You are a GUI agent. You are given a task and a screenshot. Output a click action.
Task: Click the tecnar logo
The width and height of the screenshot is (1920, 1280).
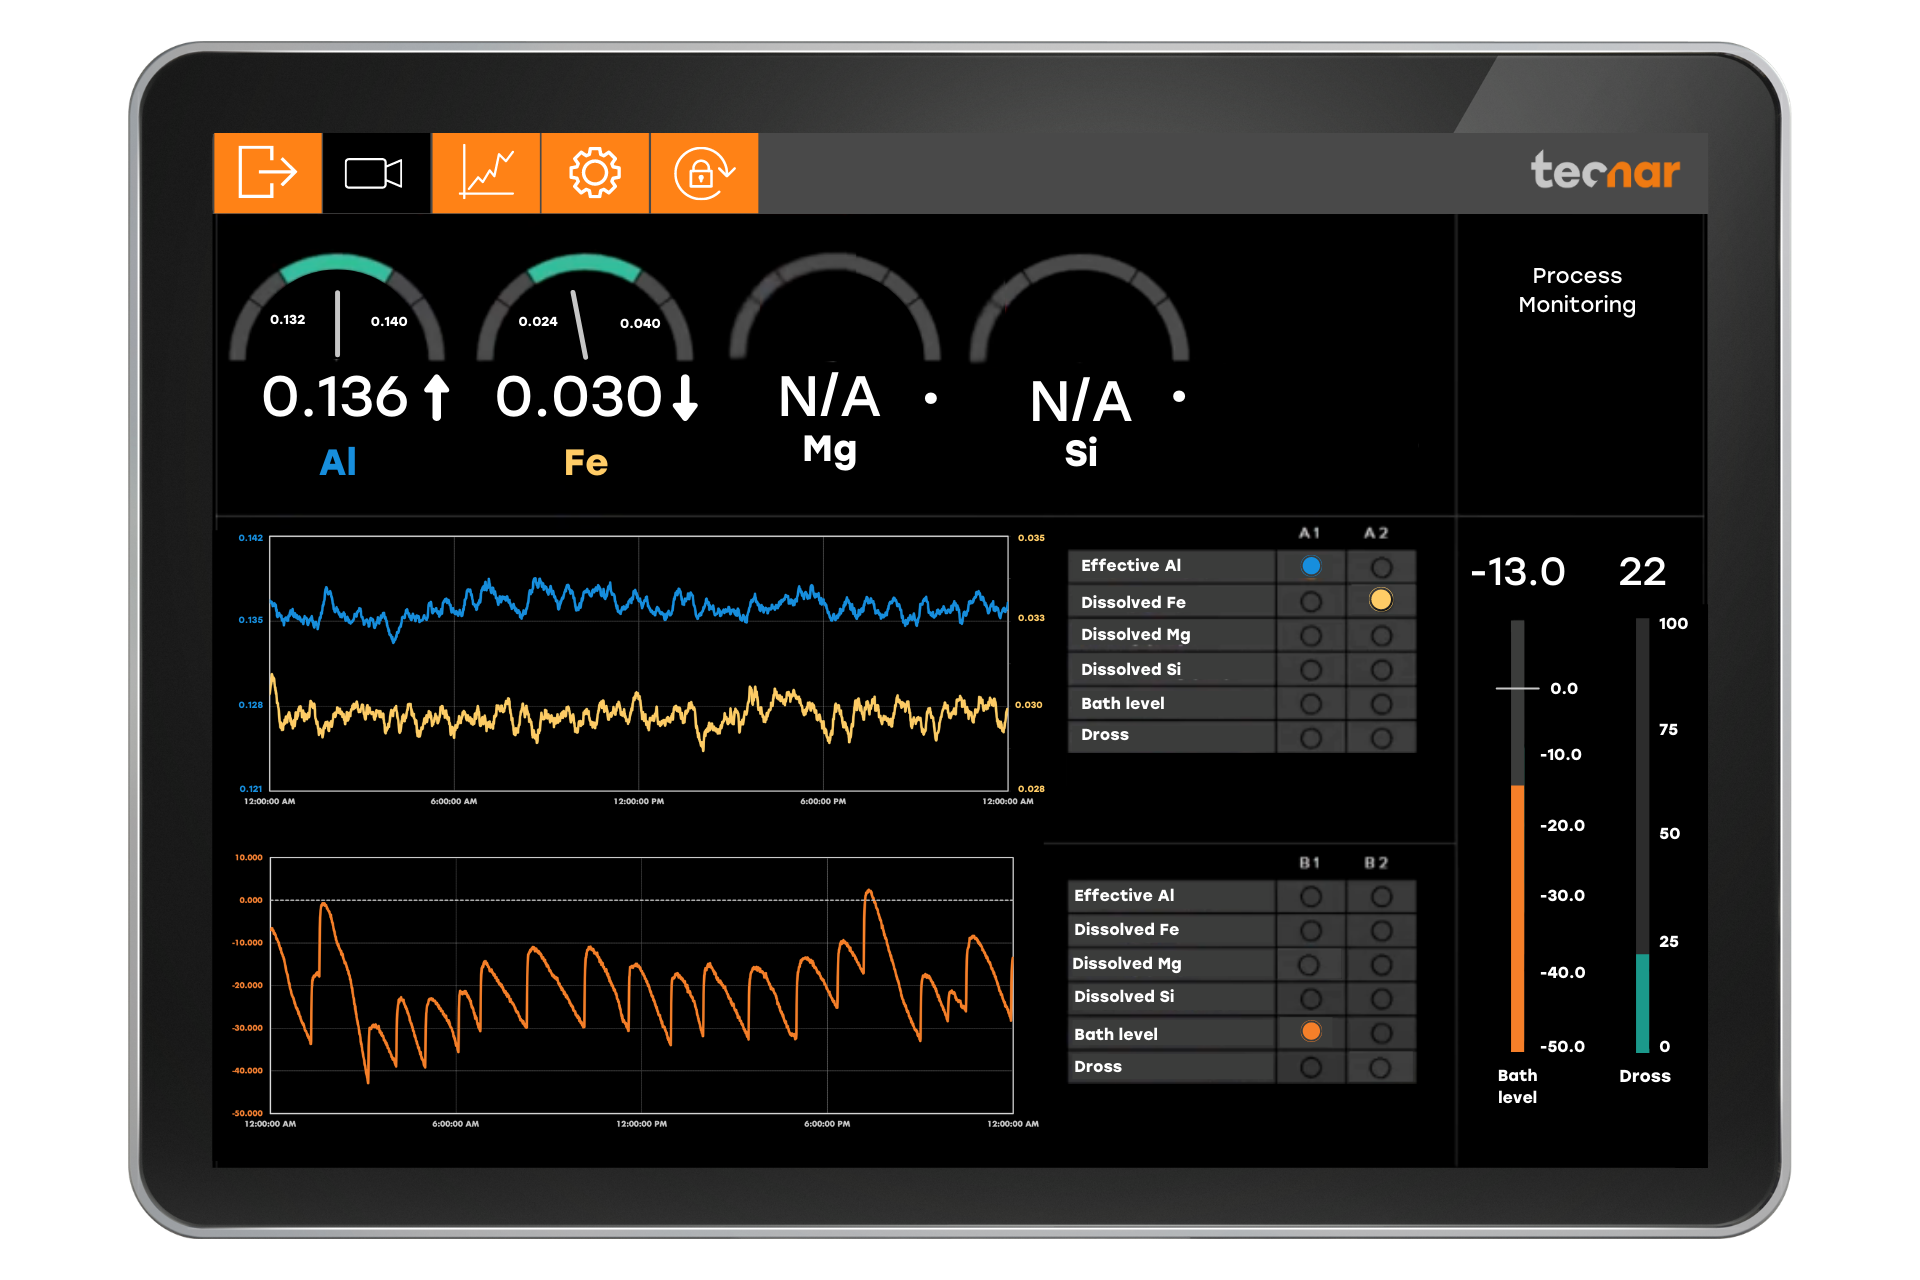coord(1606,172)
